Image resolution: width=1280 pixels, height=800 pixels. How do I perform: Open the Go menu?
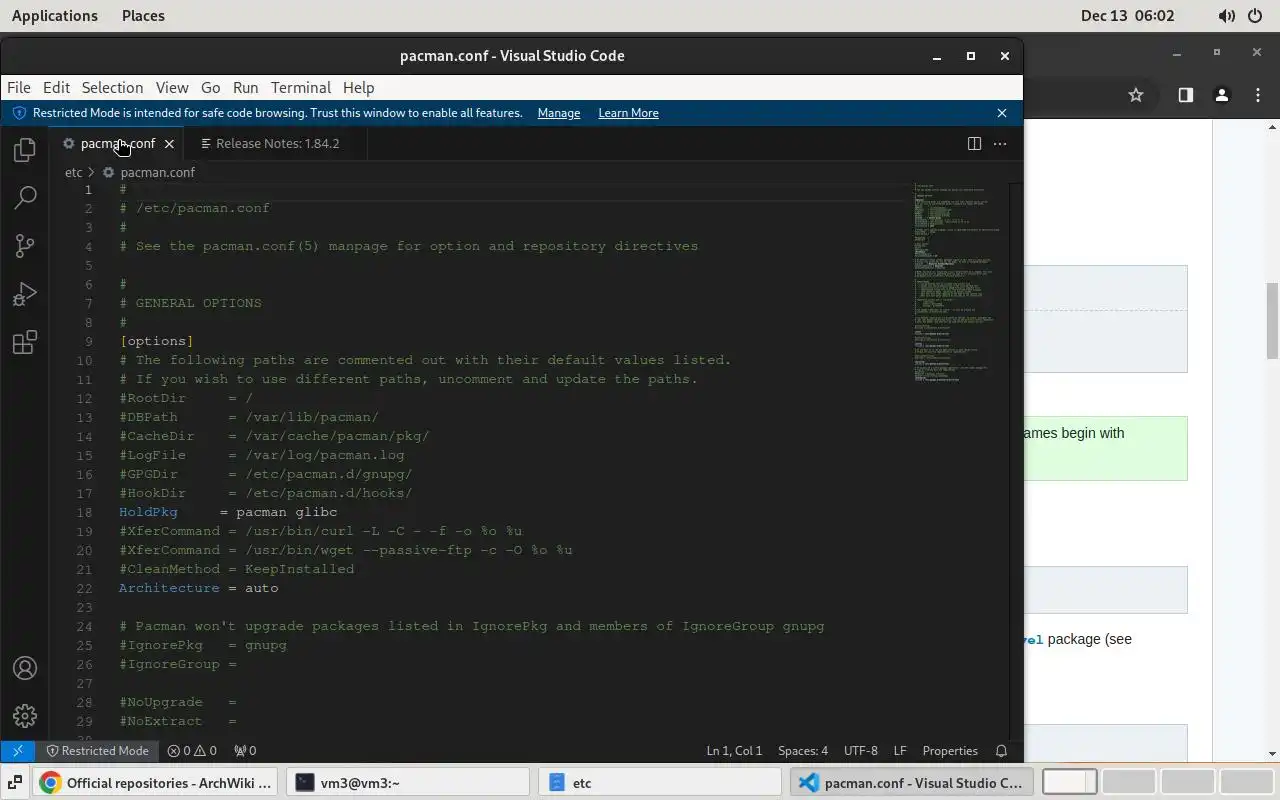click(210, 88)
